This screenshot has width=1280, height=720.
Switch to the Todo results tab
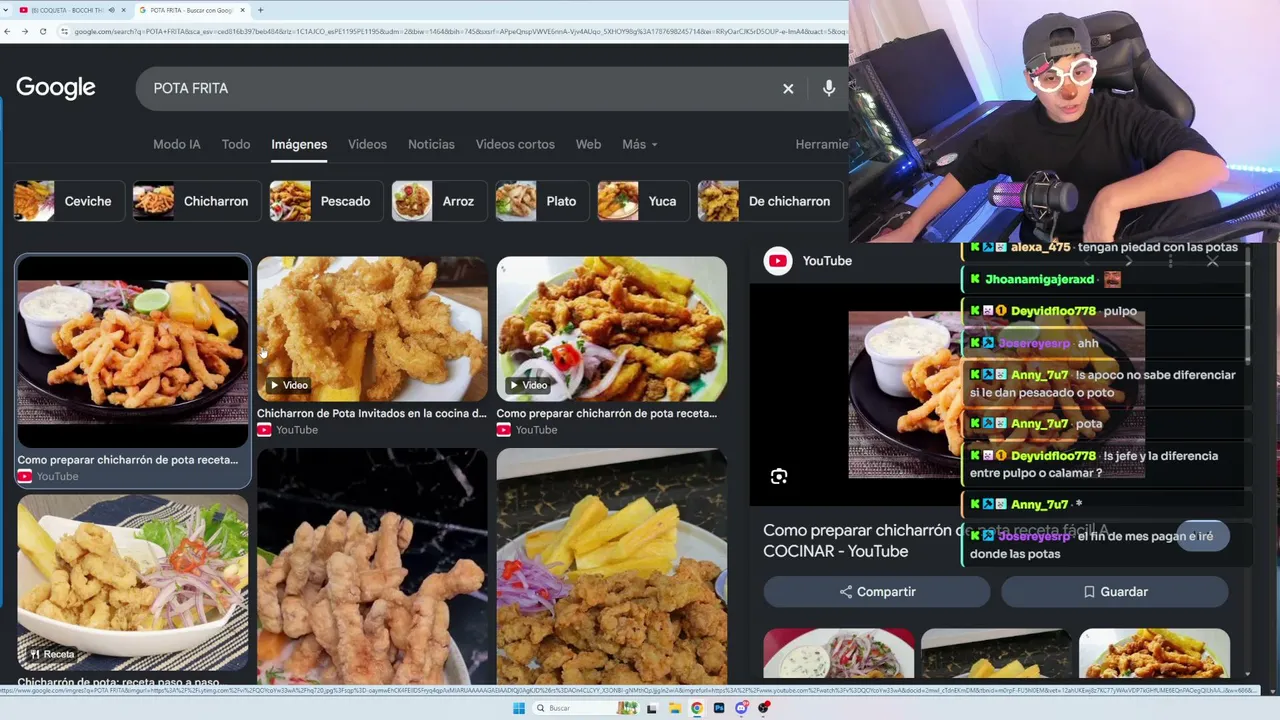(236, 144)
